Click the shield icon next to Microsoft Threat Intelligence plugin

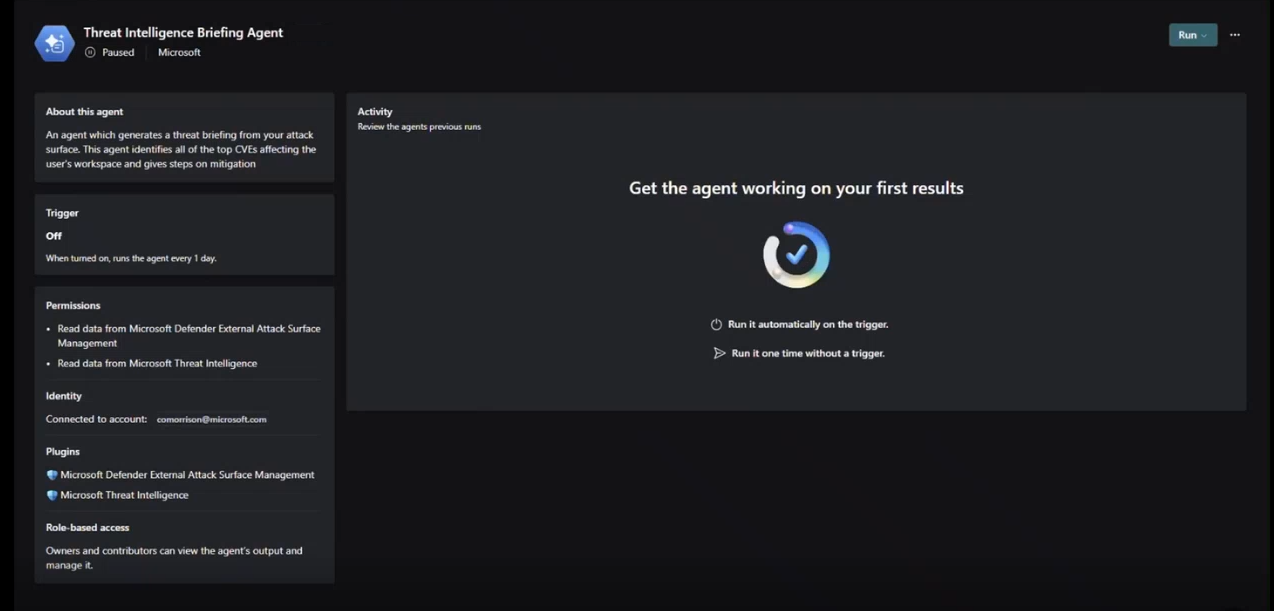(x=52, y=495)
